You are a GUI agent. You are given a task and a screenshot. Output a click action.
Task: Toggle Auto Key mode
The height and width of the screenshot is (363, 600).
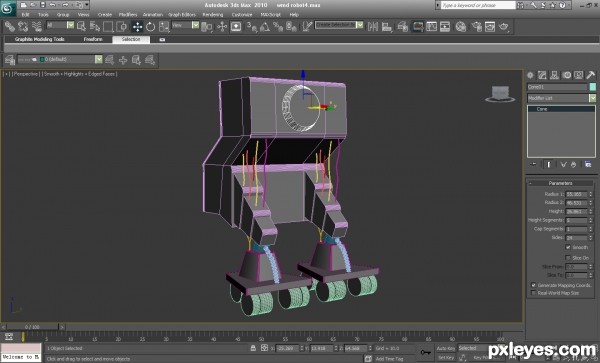[446, 348]
